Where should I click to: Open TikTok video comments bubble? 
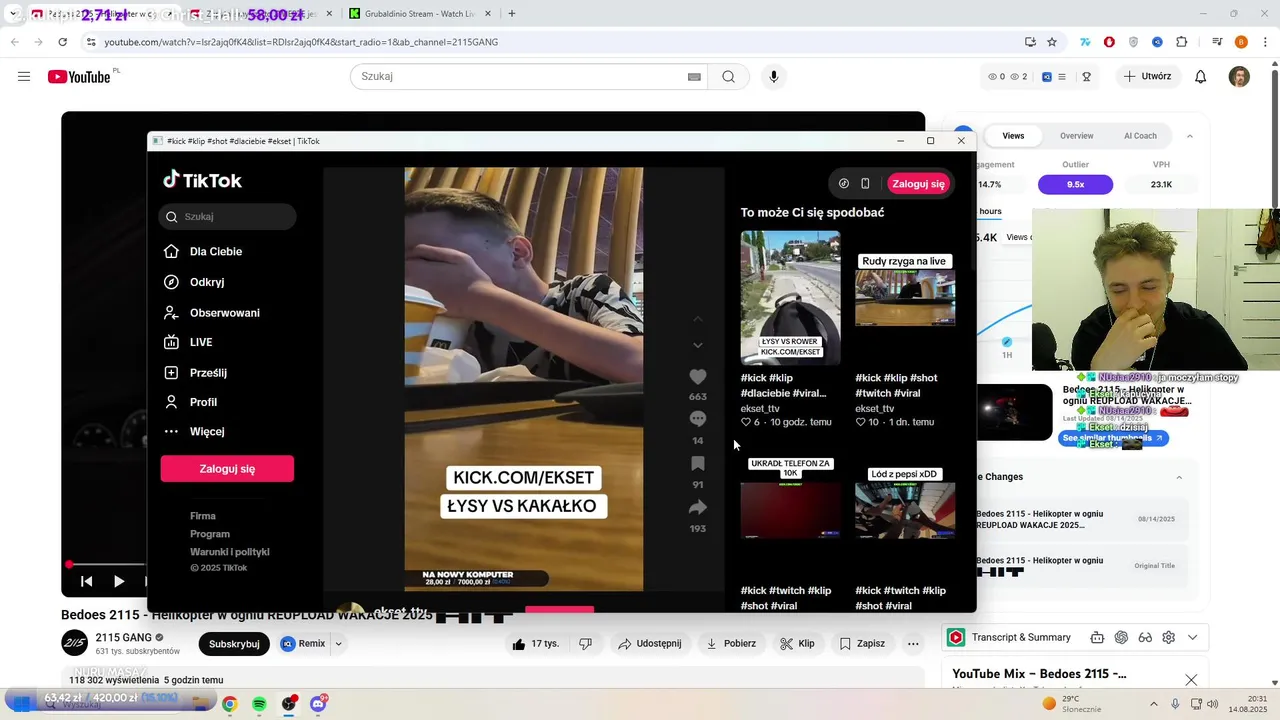tap(698, 419)
